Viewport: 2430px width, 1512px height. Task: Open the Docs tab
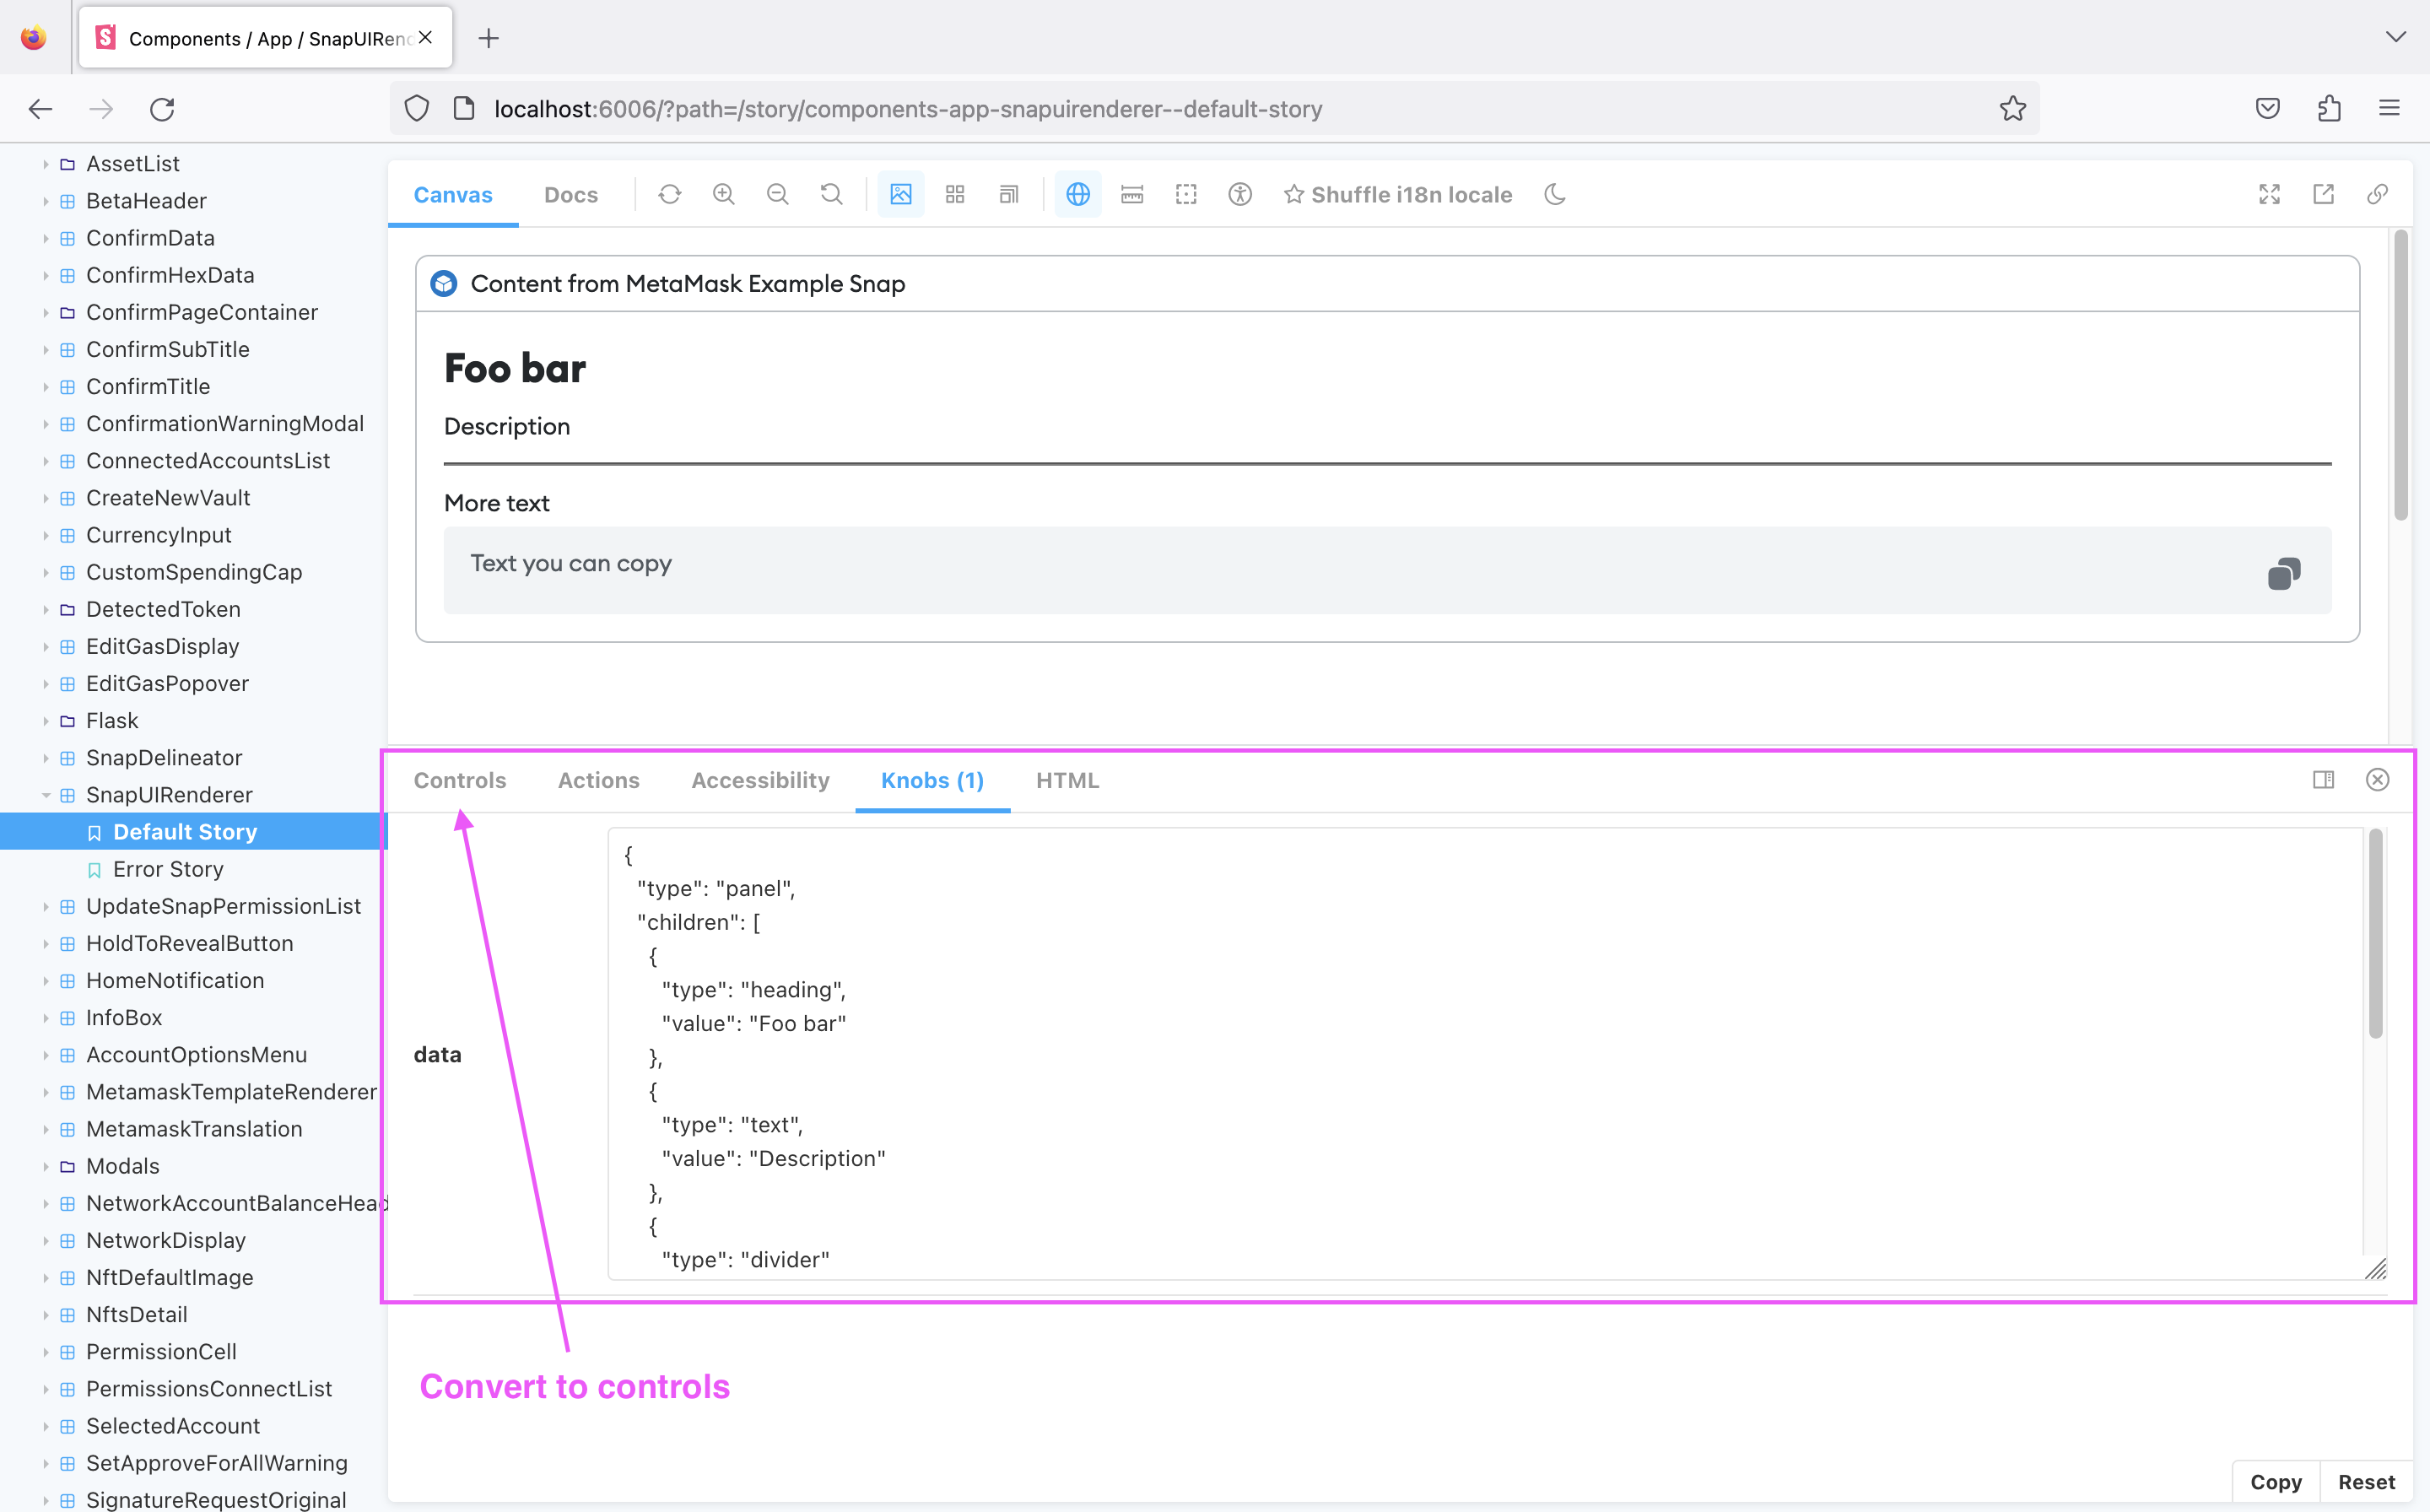click(x=570, y=194)
